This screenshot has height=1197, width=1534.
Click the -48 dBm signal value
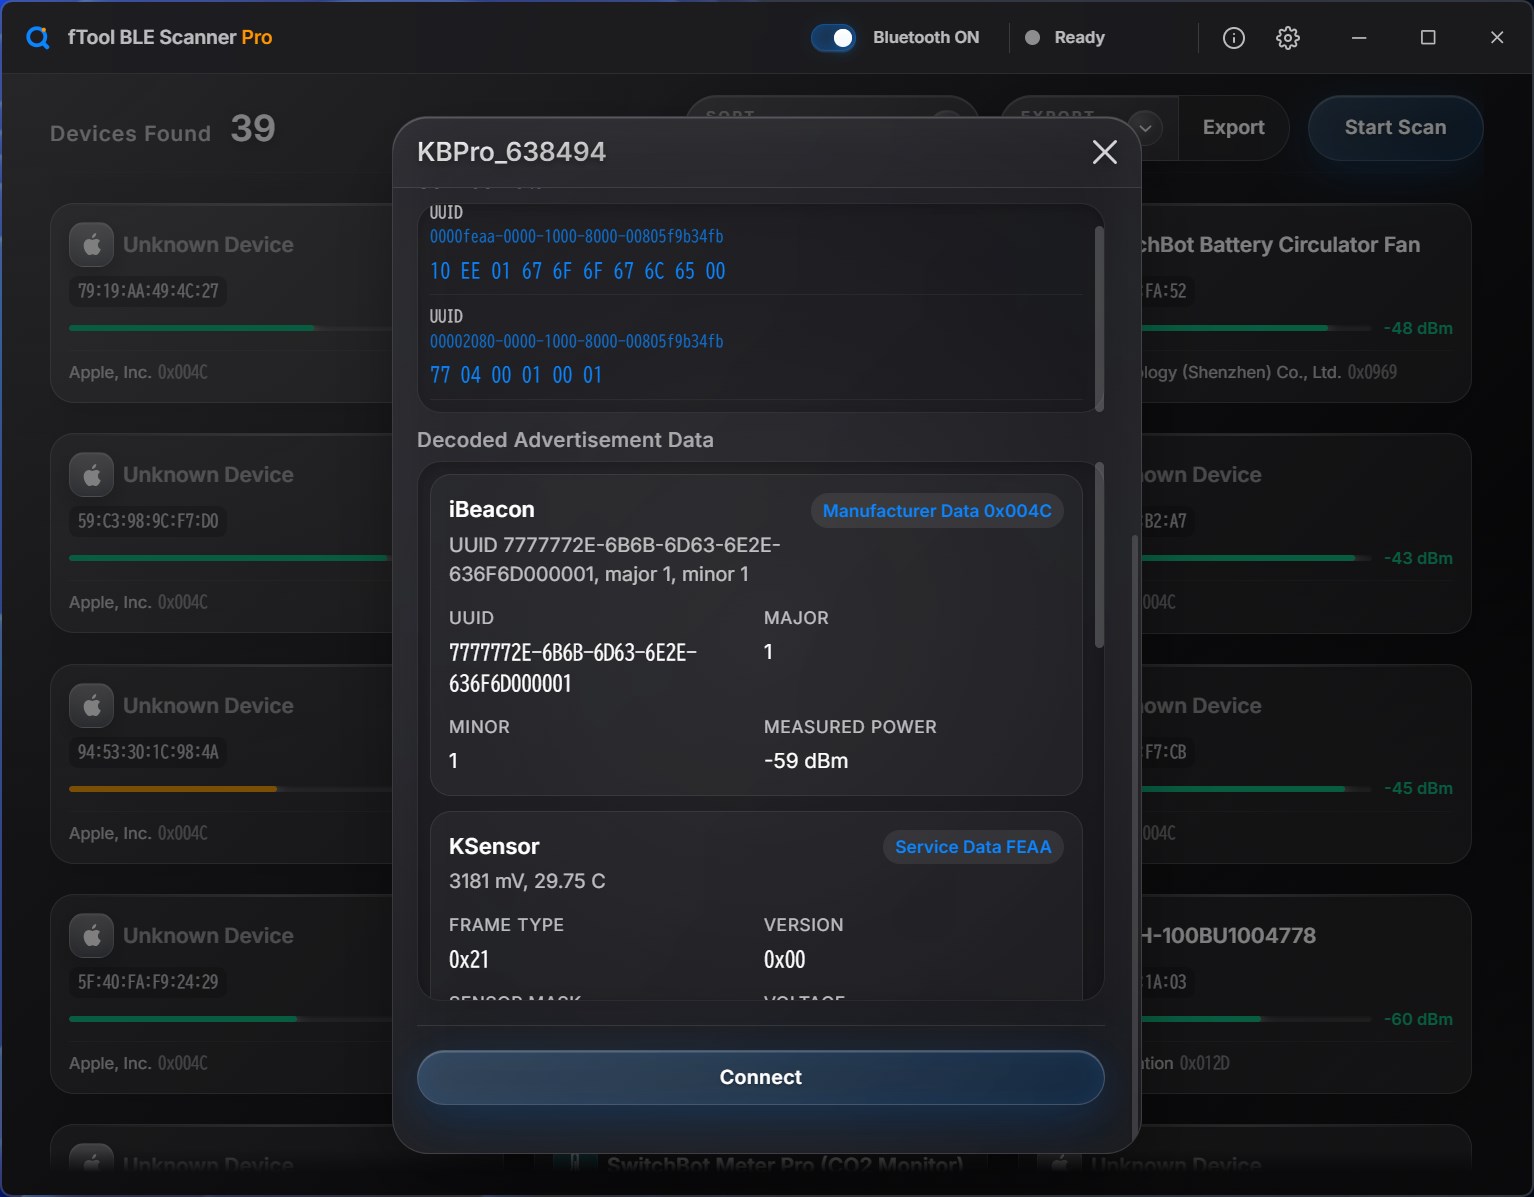coord(1418,328)
